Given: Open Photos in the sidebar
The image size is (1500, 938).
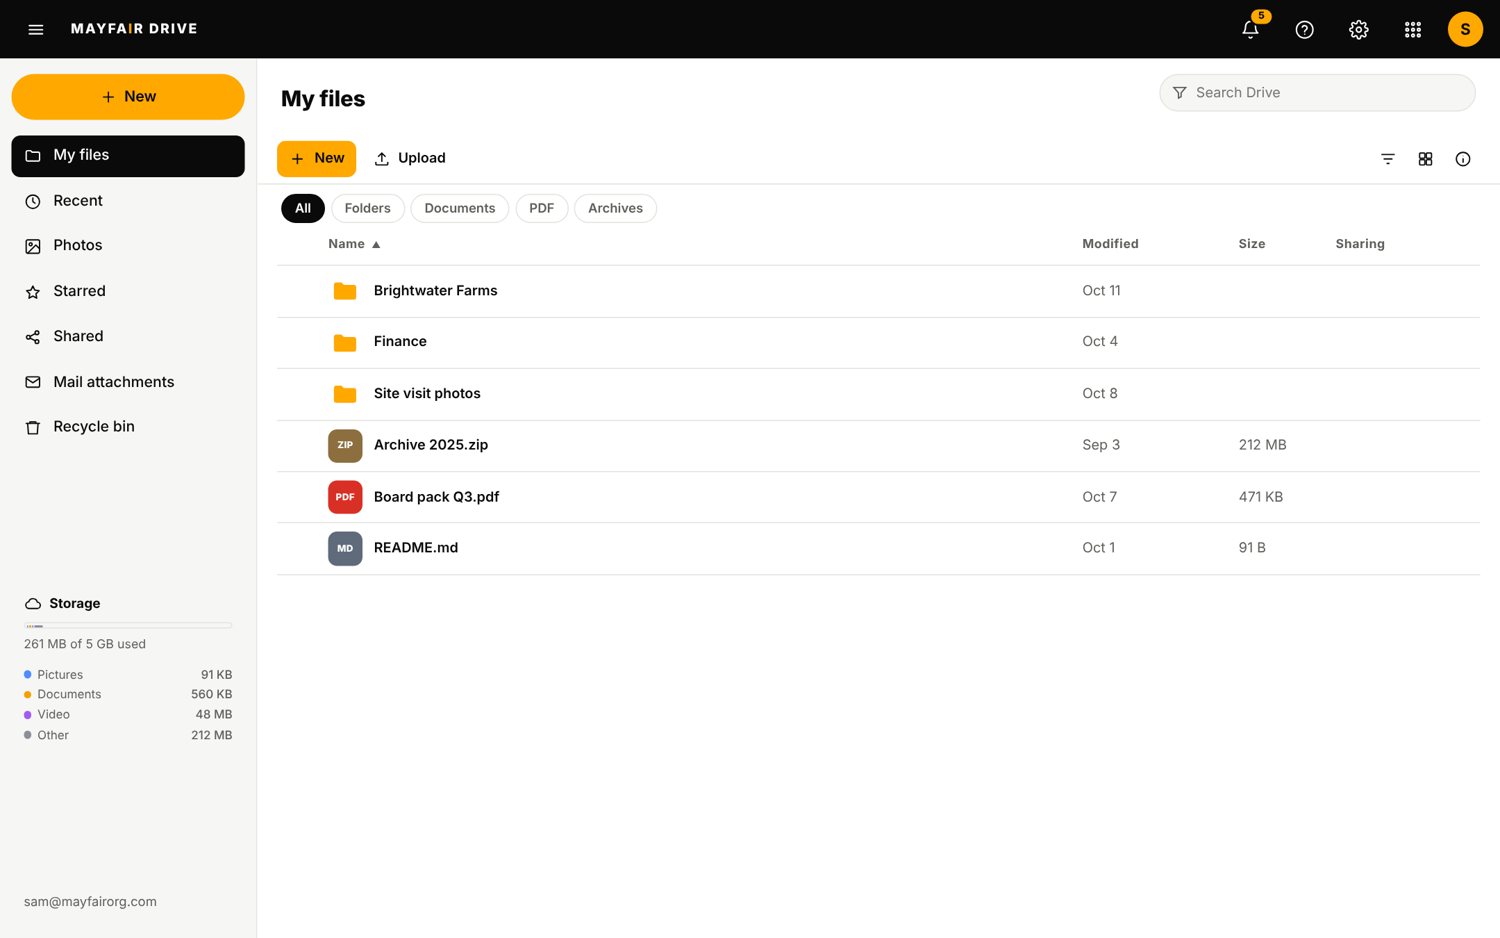Looking at the screenshot, I should coord(128,246).
